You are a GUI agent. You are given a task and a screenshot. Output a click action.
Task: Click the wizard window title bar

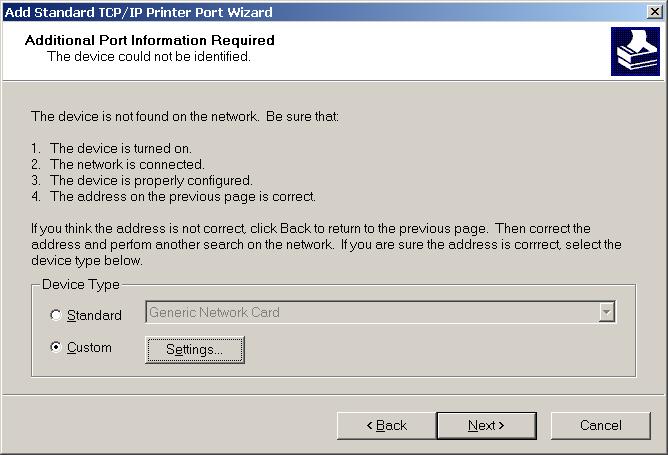point(300,12)
